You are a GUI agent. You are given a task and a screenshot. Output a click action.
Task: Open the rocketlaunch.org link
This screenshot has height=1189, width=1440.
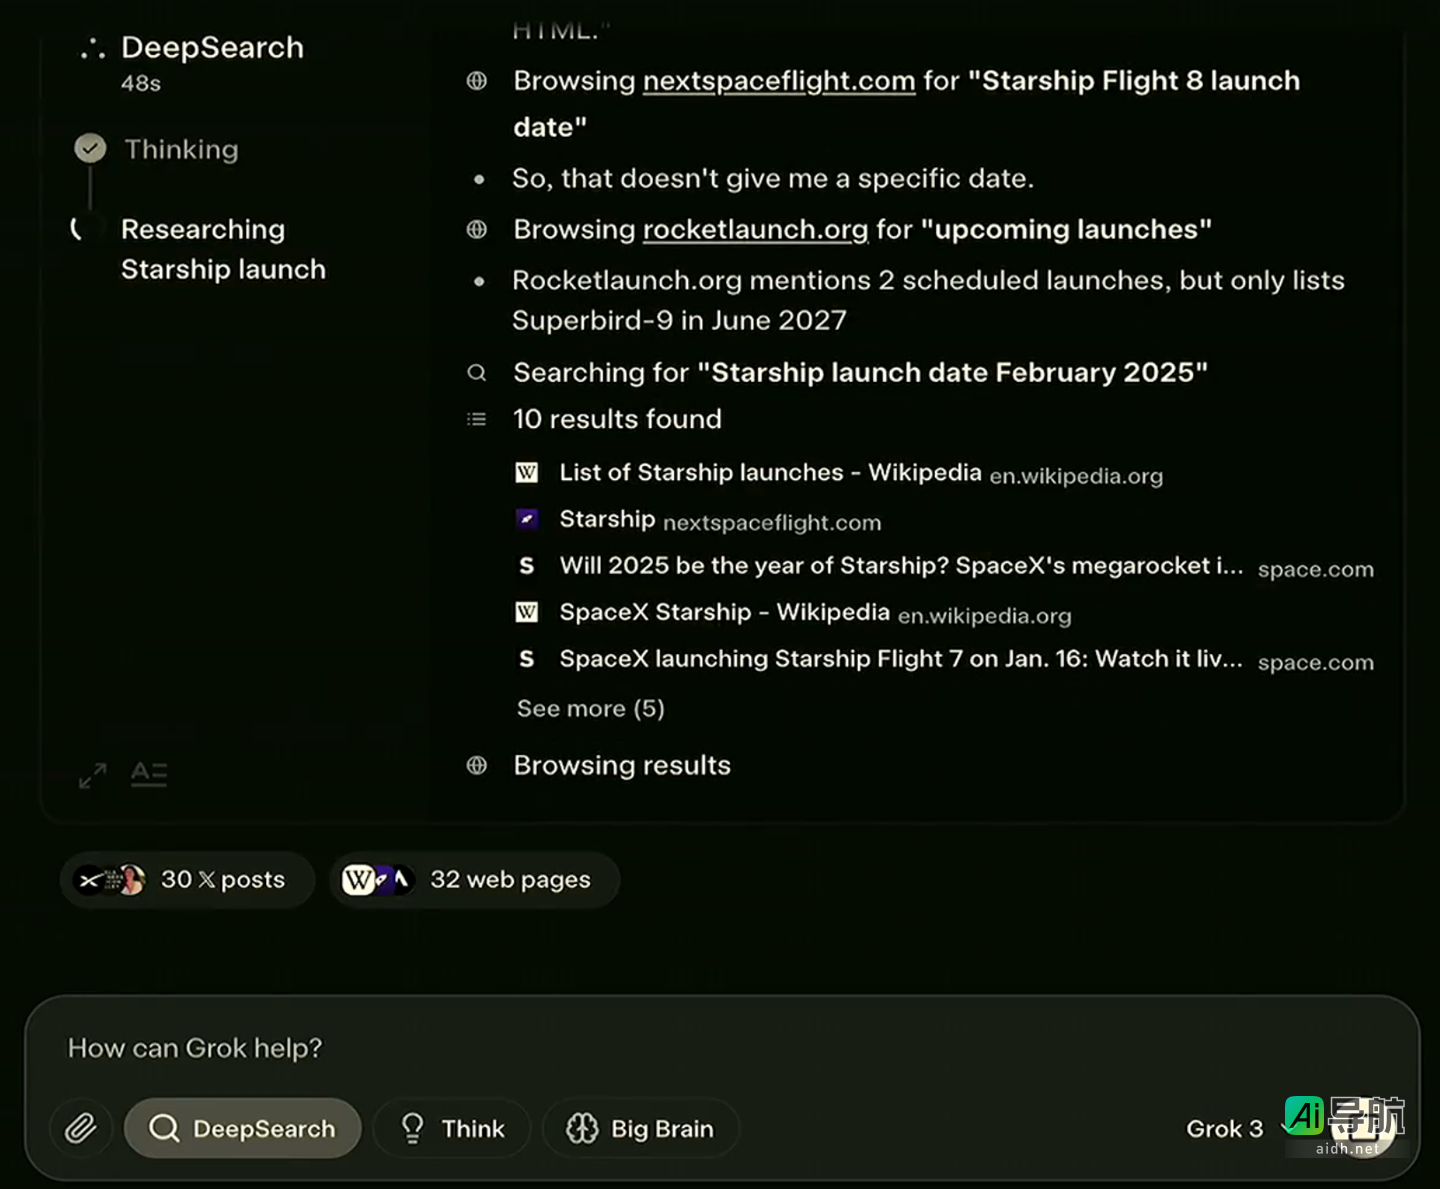click(x=755, y=230)
